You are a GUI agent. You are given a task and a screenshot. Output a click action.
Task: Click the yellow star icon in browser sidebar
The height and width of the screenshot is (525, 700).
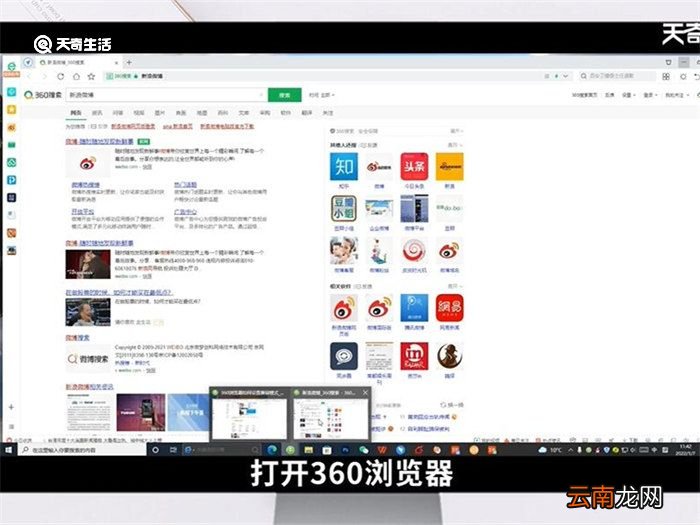[x=12, y=109]
